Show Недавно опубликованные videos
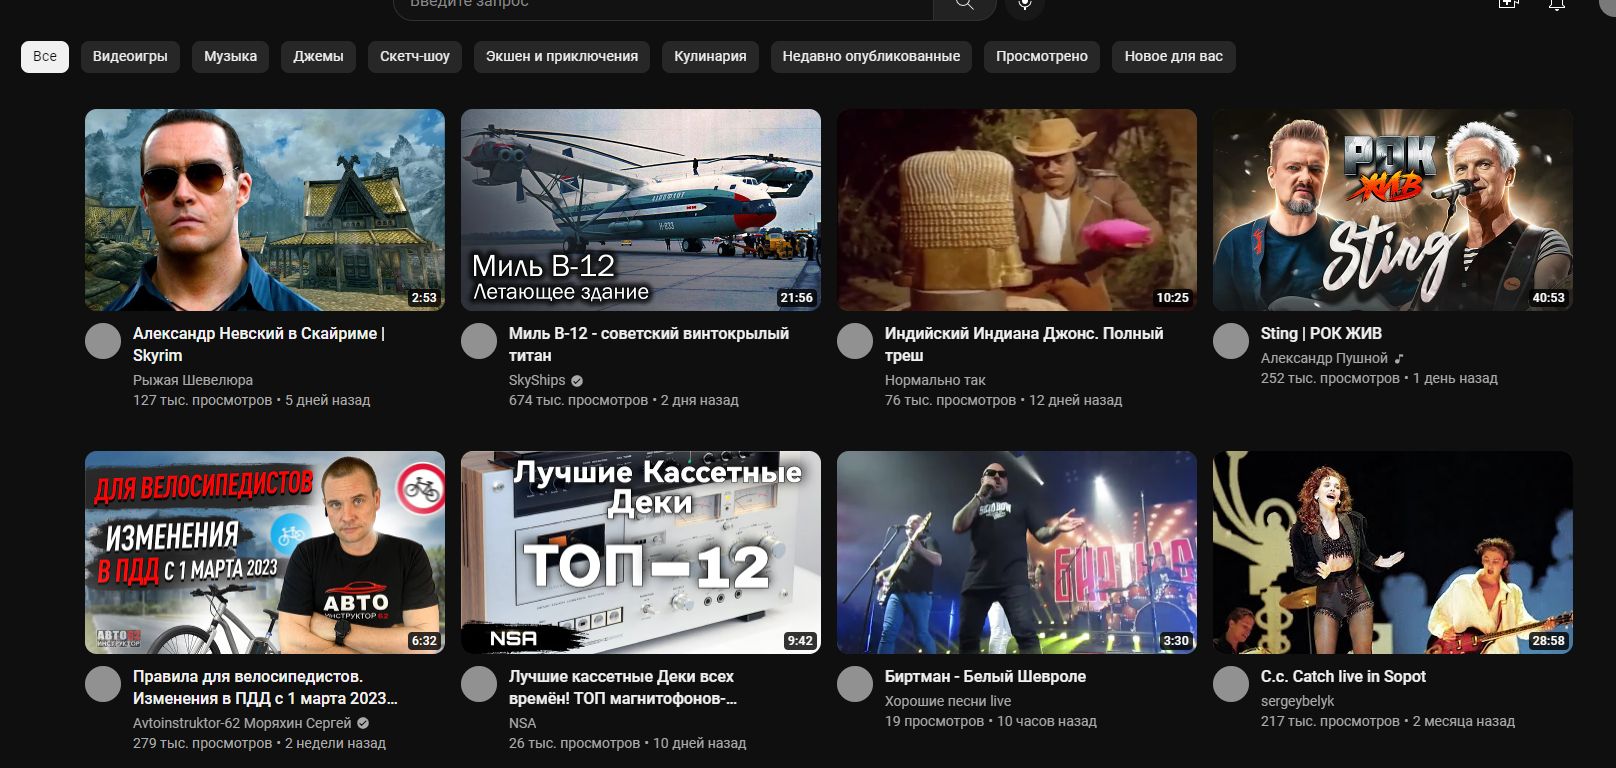Viewport: 1616px width, 768px height. (871, 56)
